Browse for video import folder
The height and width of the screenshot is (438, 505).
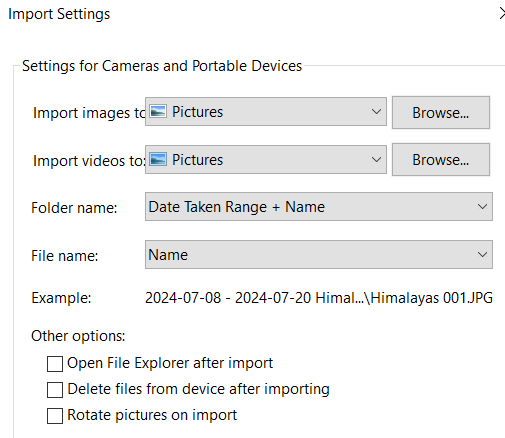click(441, 160)
